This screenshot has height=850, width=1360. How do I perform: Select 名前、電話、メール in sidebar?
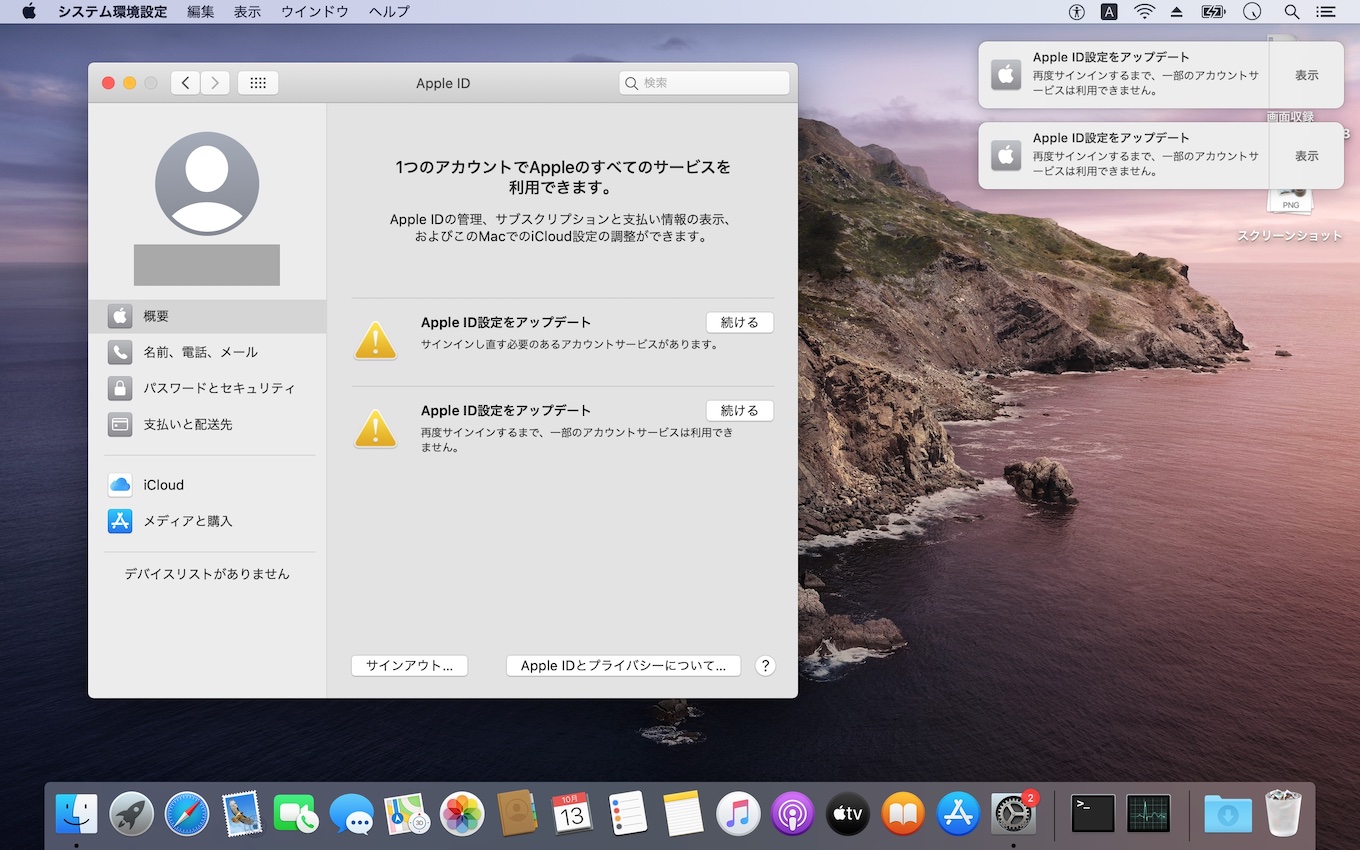point(207,352)
